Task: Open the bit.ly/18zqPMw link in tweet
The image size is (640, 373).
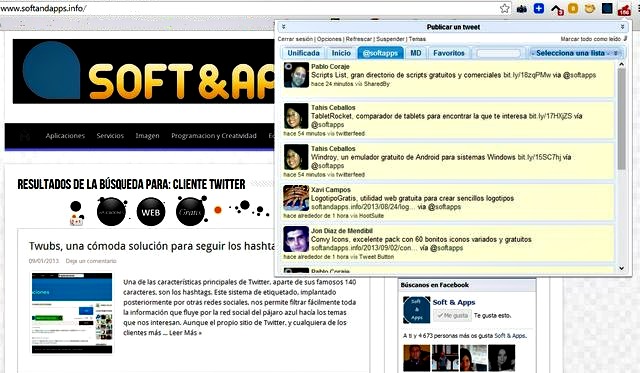Action: point(527,75)
